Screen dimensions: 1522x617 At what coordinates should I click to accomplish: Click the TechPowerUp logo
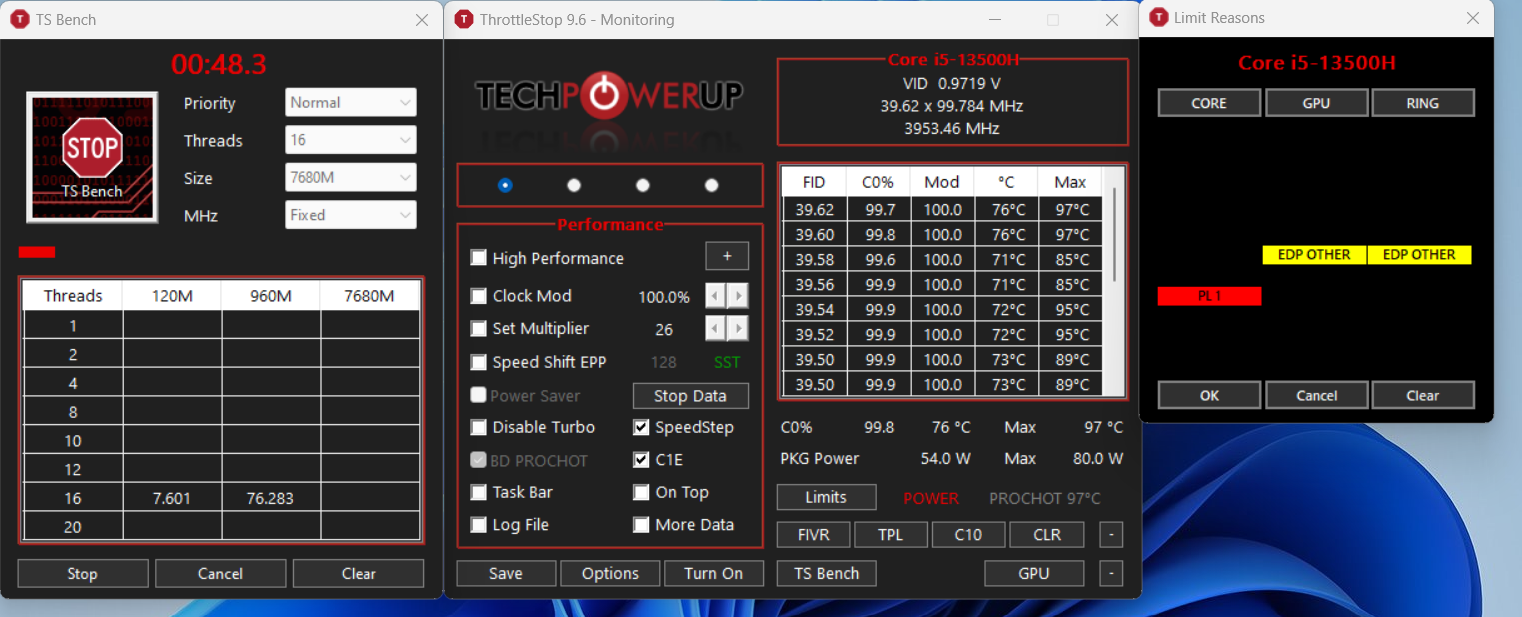(x=608, y=95)
